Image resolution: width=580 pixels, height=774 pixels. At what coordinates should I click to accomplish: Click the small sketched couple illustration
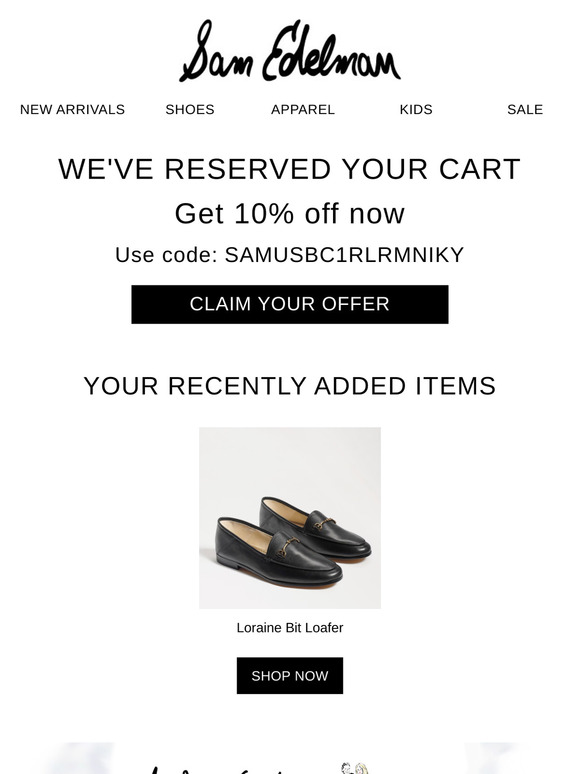[x=354, y=768]
